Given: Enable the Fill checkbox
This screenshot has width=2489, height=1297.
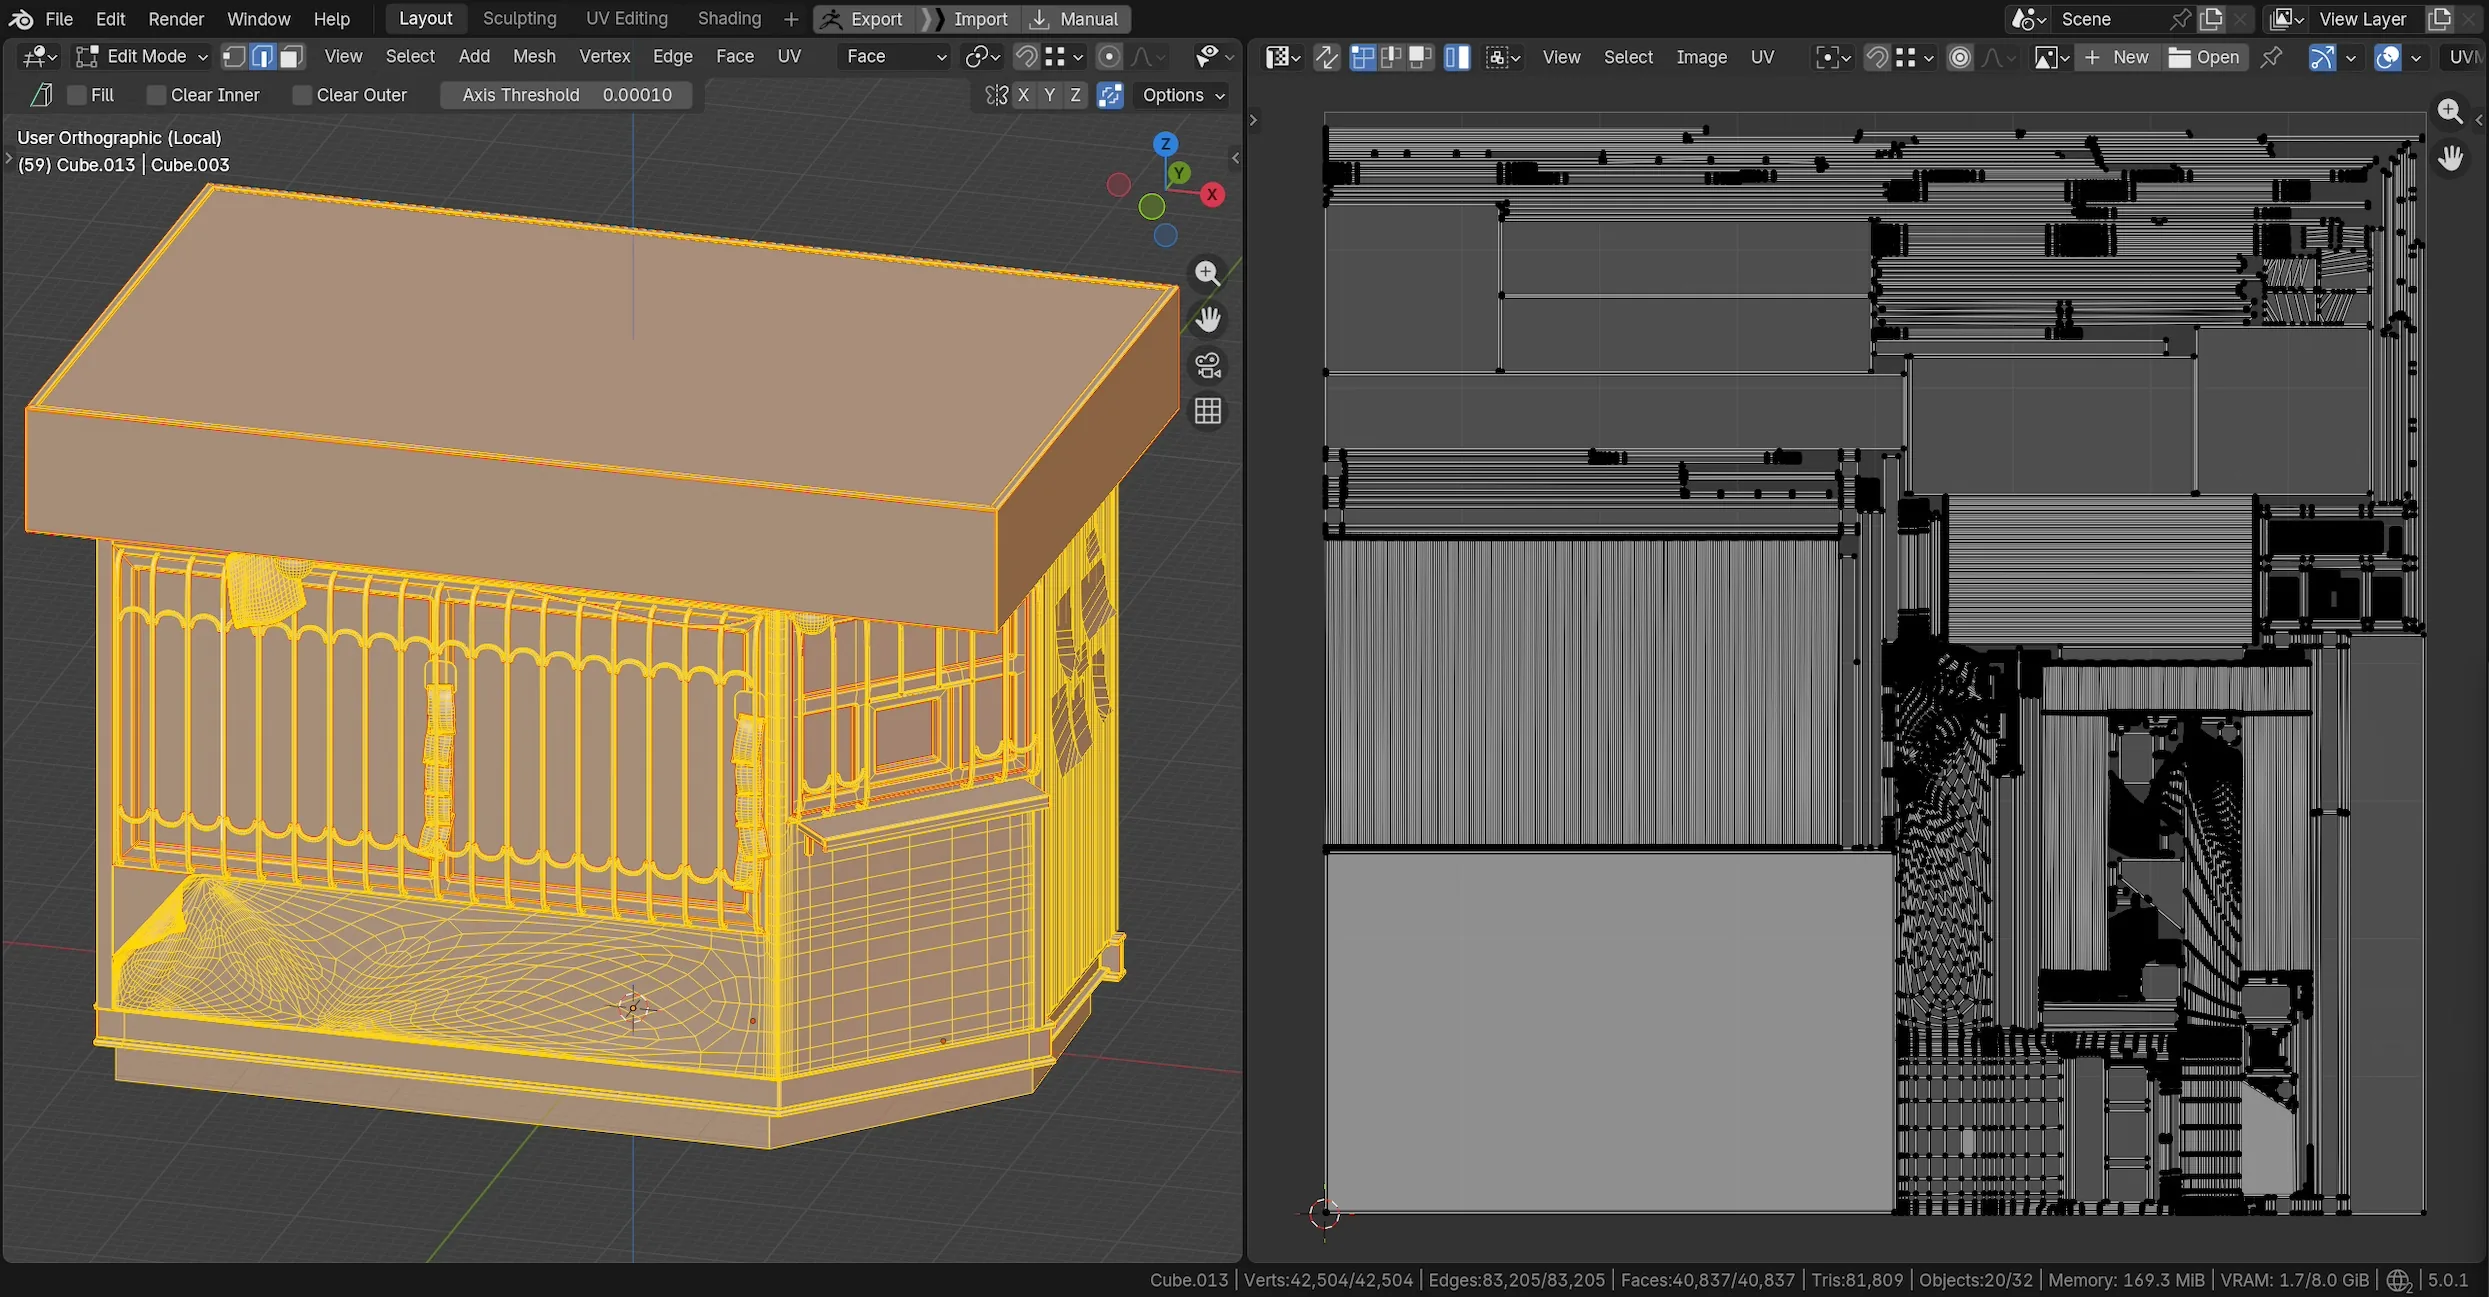Looking at the screenshot, I should 77,95.
